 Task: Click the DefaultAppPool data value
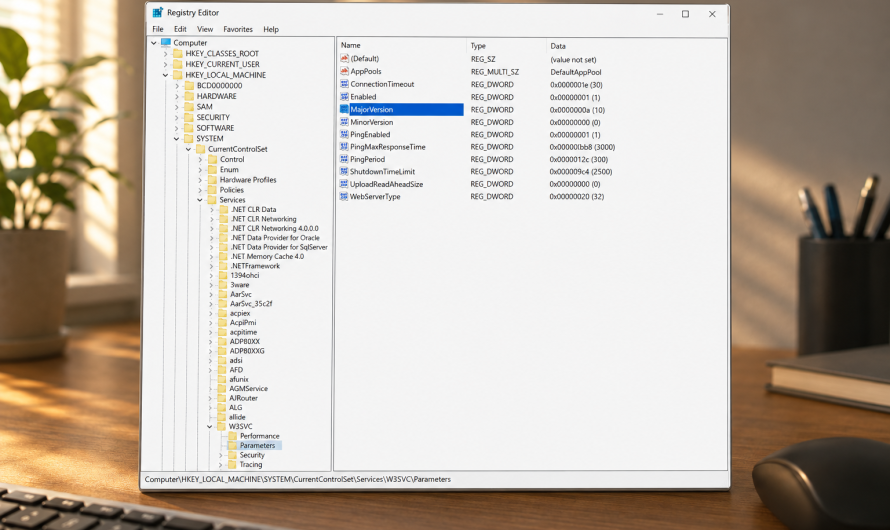tap(576, 72)
